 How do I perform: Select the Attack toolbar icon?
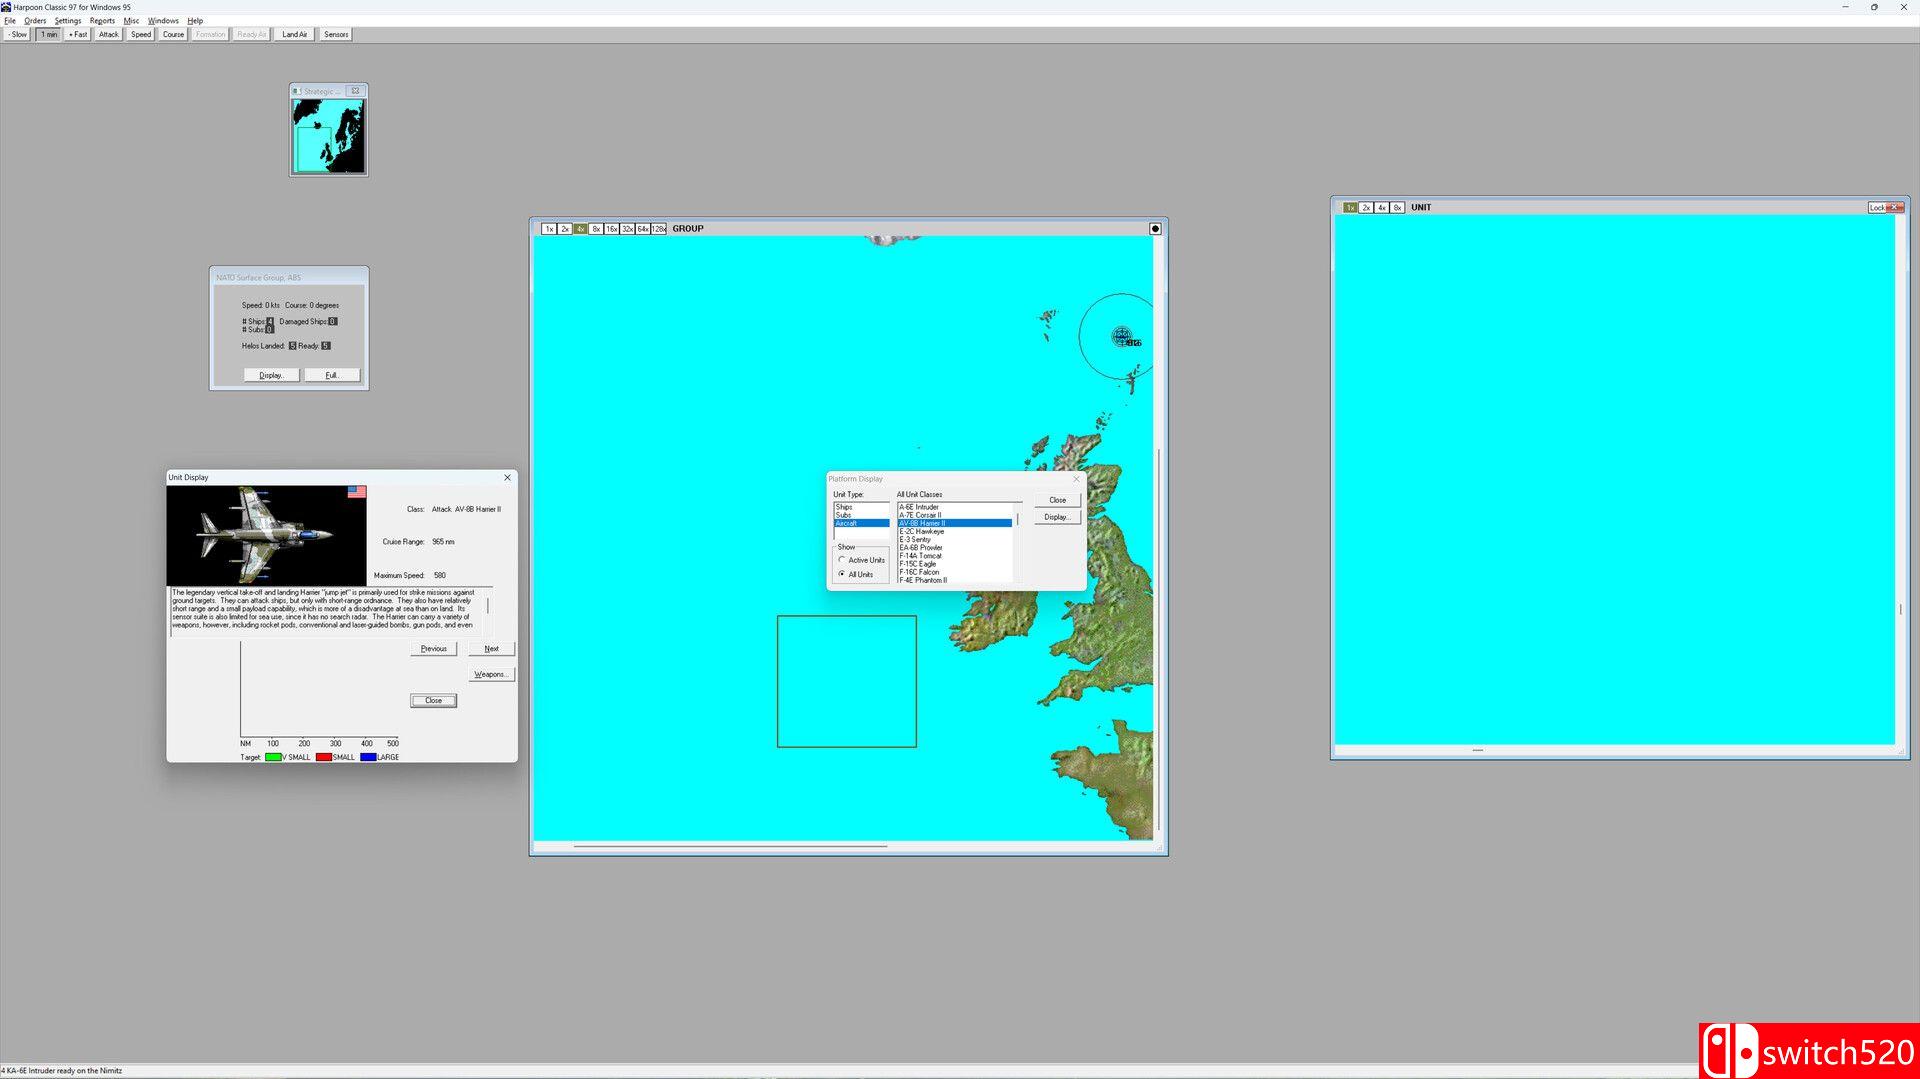[107, 33]
